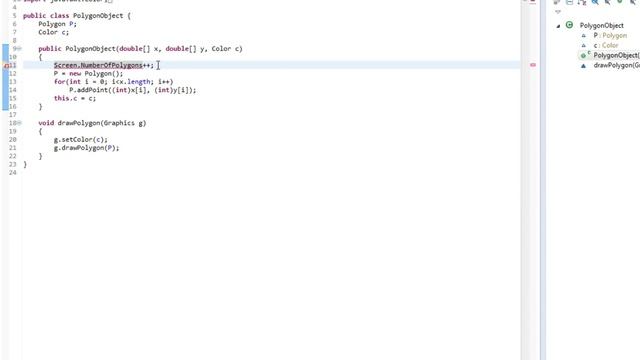Click the red error annotation in overview ruler
Image resolution: width=640 pixels, height=360 pixels.
tap(533, 65)
